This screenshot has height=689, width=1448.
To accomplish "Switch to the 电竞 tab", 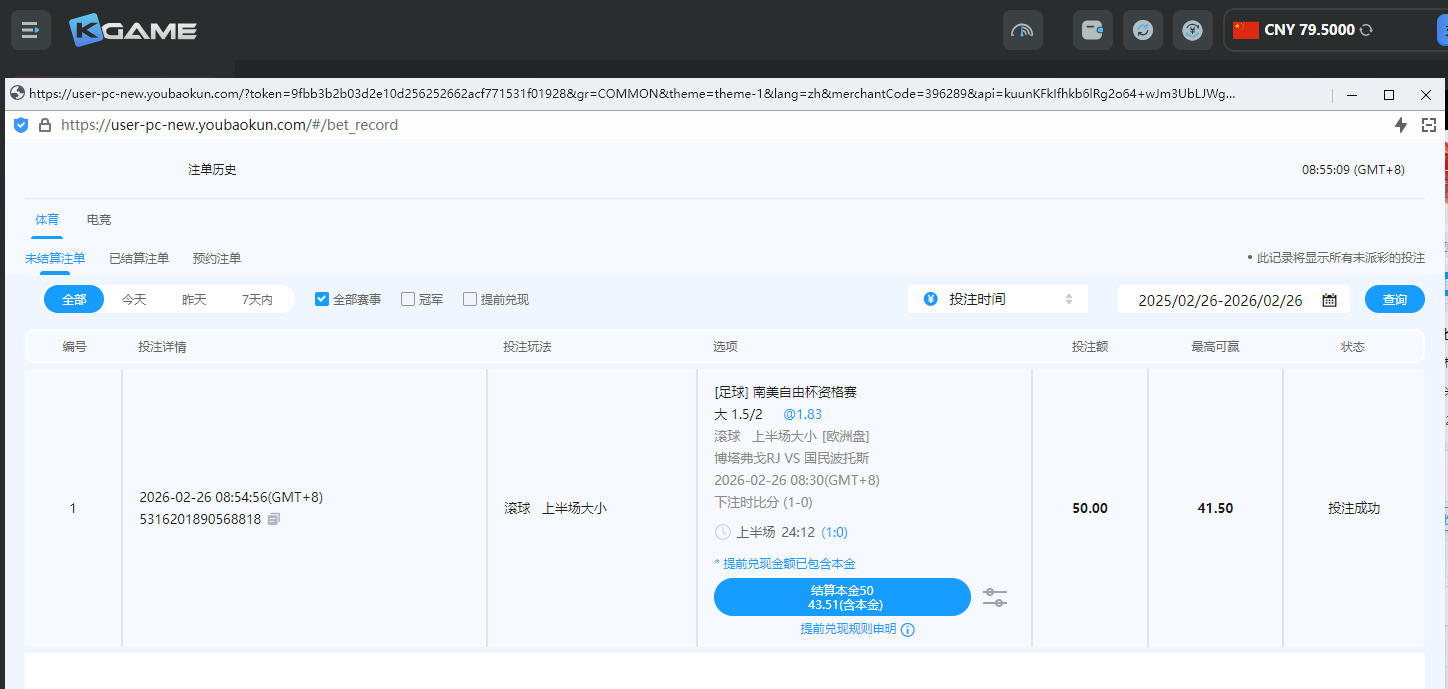I will click(x=99, y=219).
